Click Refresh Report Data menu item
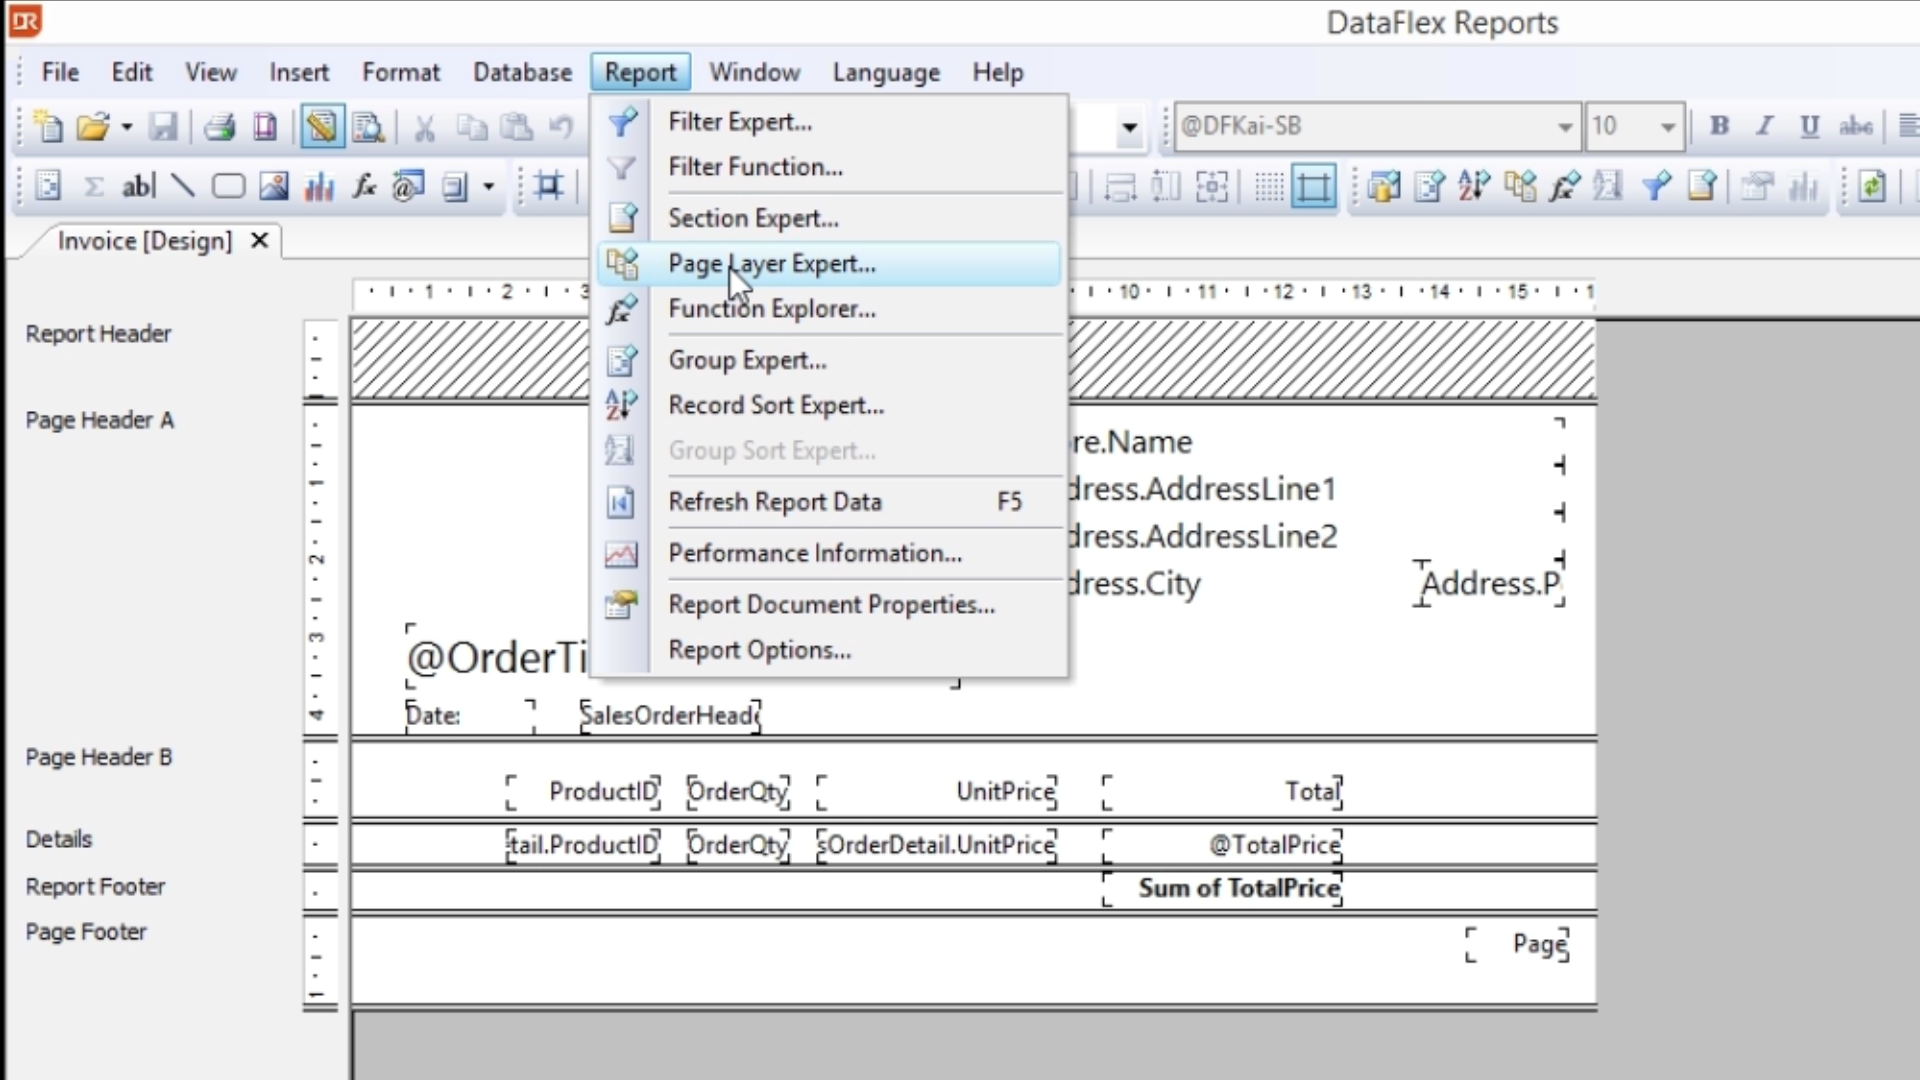Viewport: 1920px width, 1080px height. point(774,502)
